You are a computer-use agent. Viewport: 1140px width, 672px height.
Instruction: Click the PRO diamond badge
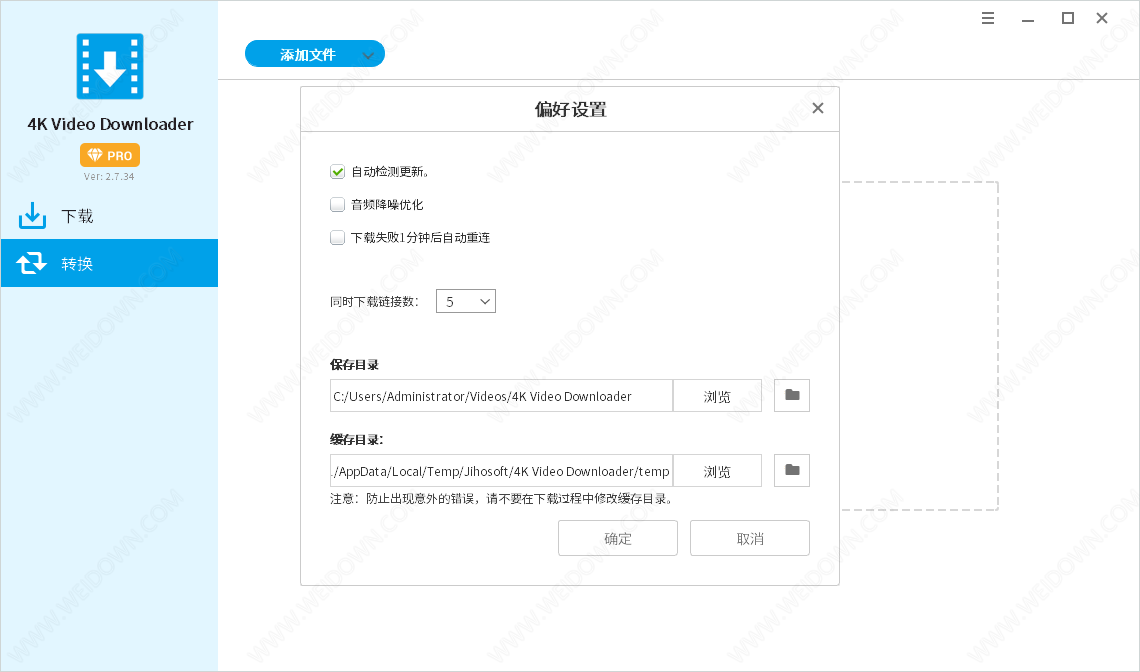tap(110, 155)
